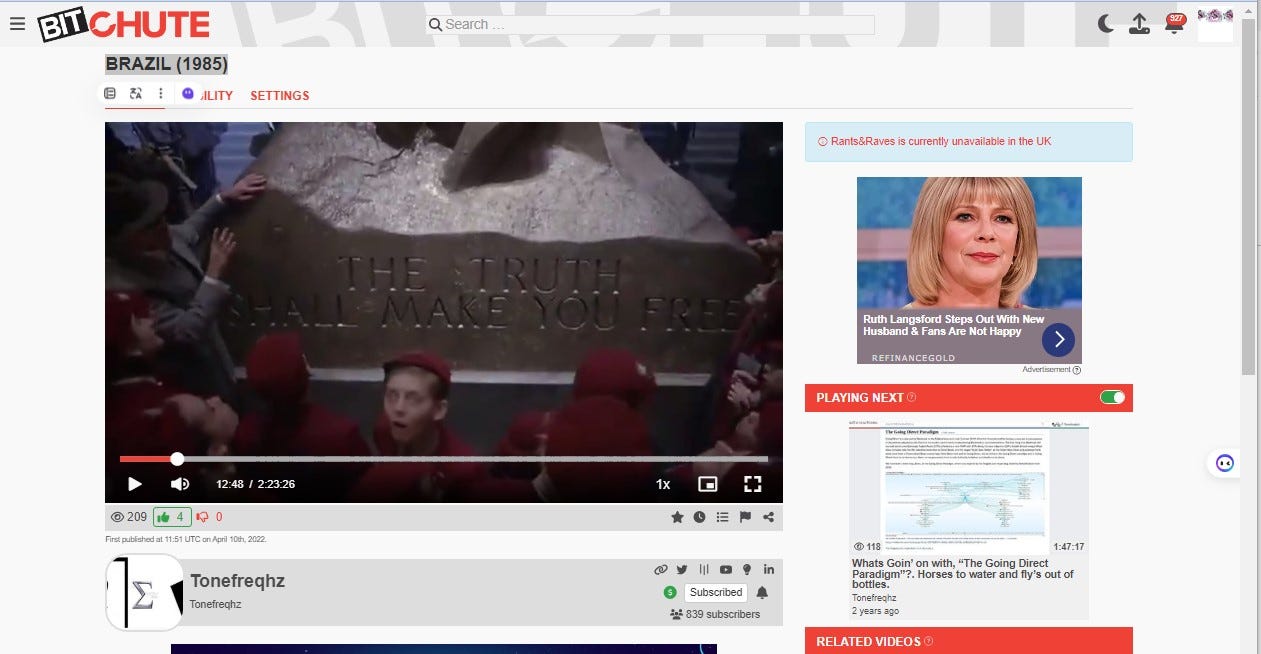Click the eye view count icon
1261x654 pixels.
coord(117,517)
